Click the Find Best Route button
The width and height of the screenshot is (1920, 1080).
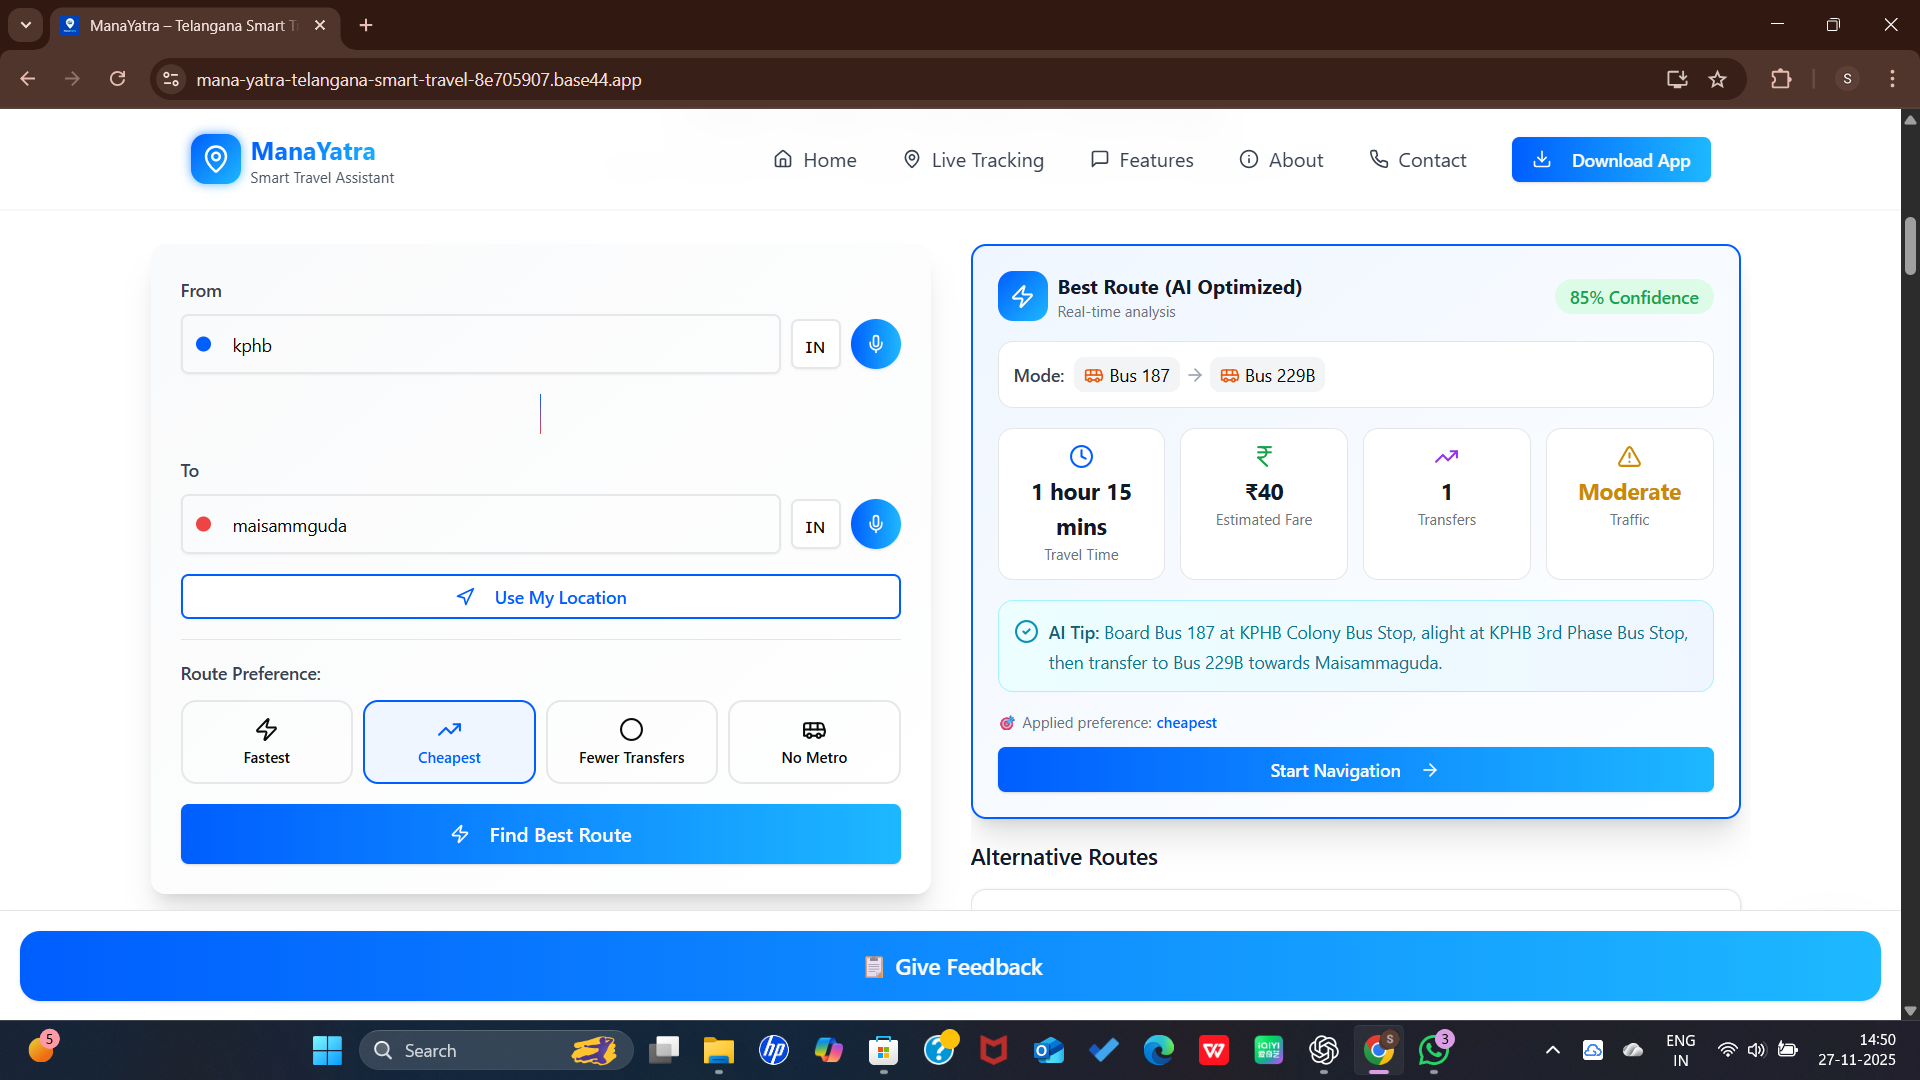pyautogui.click(x=540, y=834)
